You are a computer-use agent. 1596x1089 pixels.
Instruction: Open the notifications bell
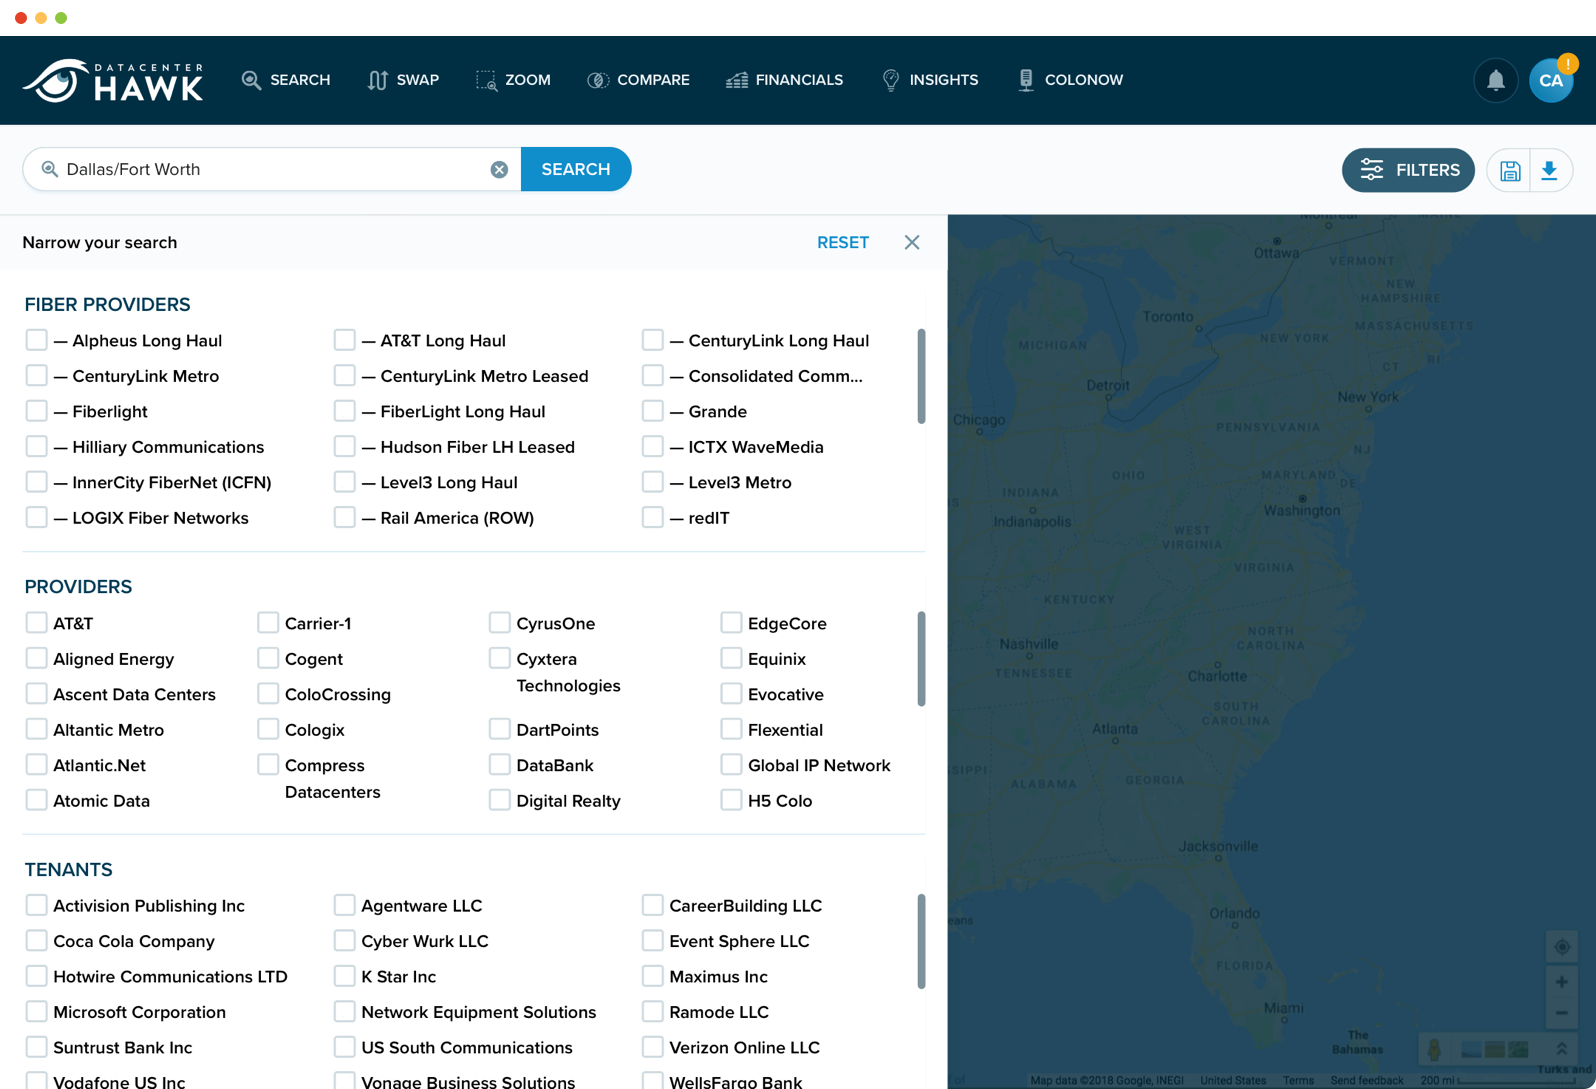click(1495, 80)
